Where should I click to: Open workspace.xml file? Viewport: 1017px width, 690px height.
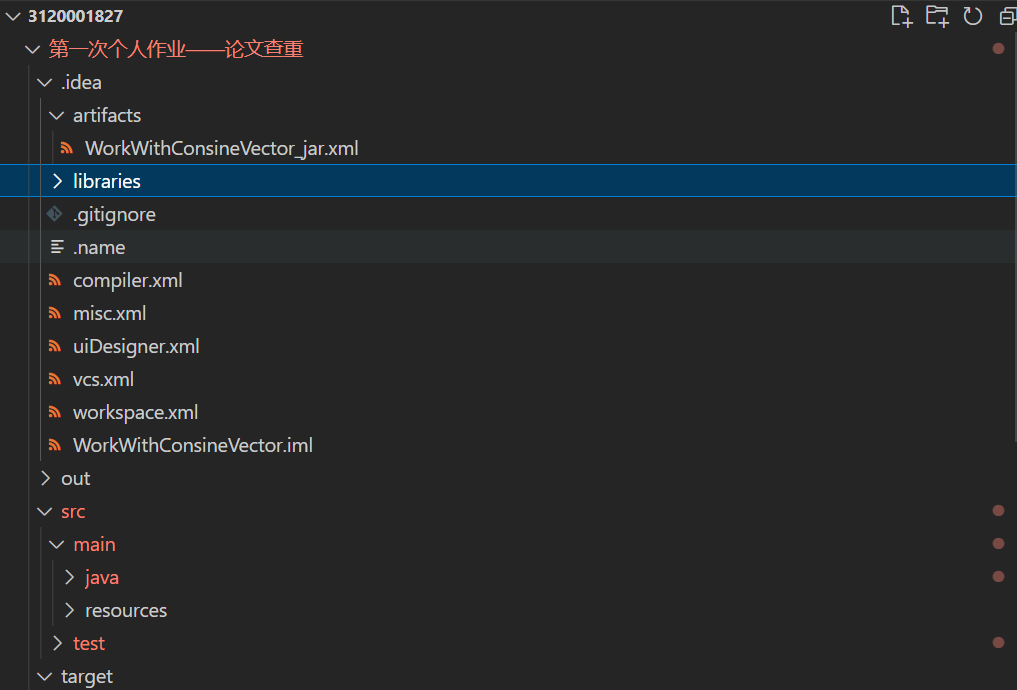[x=135, y=413]
